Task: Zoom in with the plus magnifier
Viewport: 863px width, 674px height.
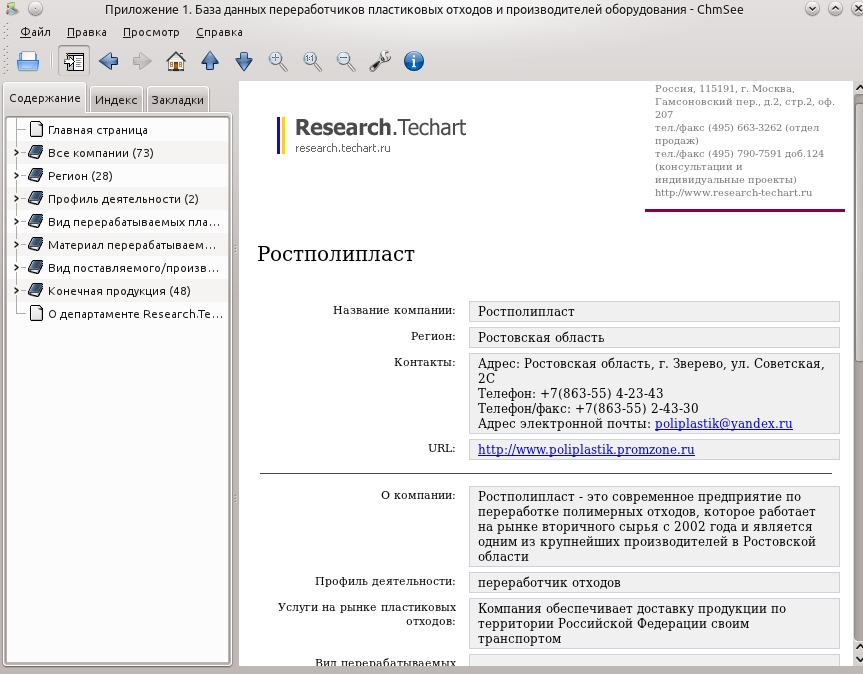Action: pyautogui.click(x=278, y=61)
